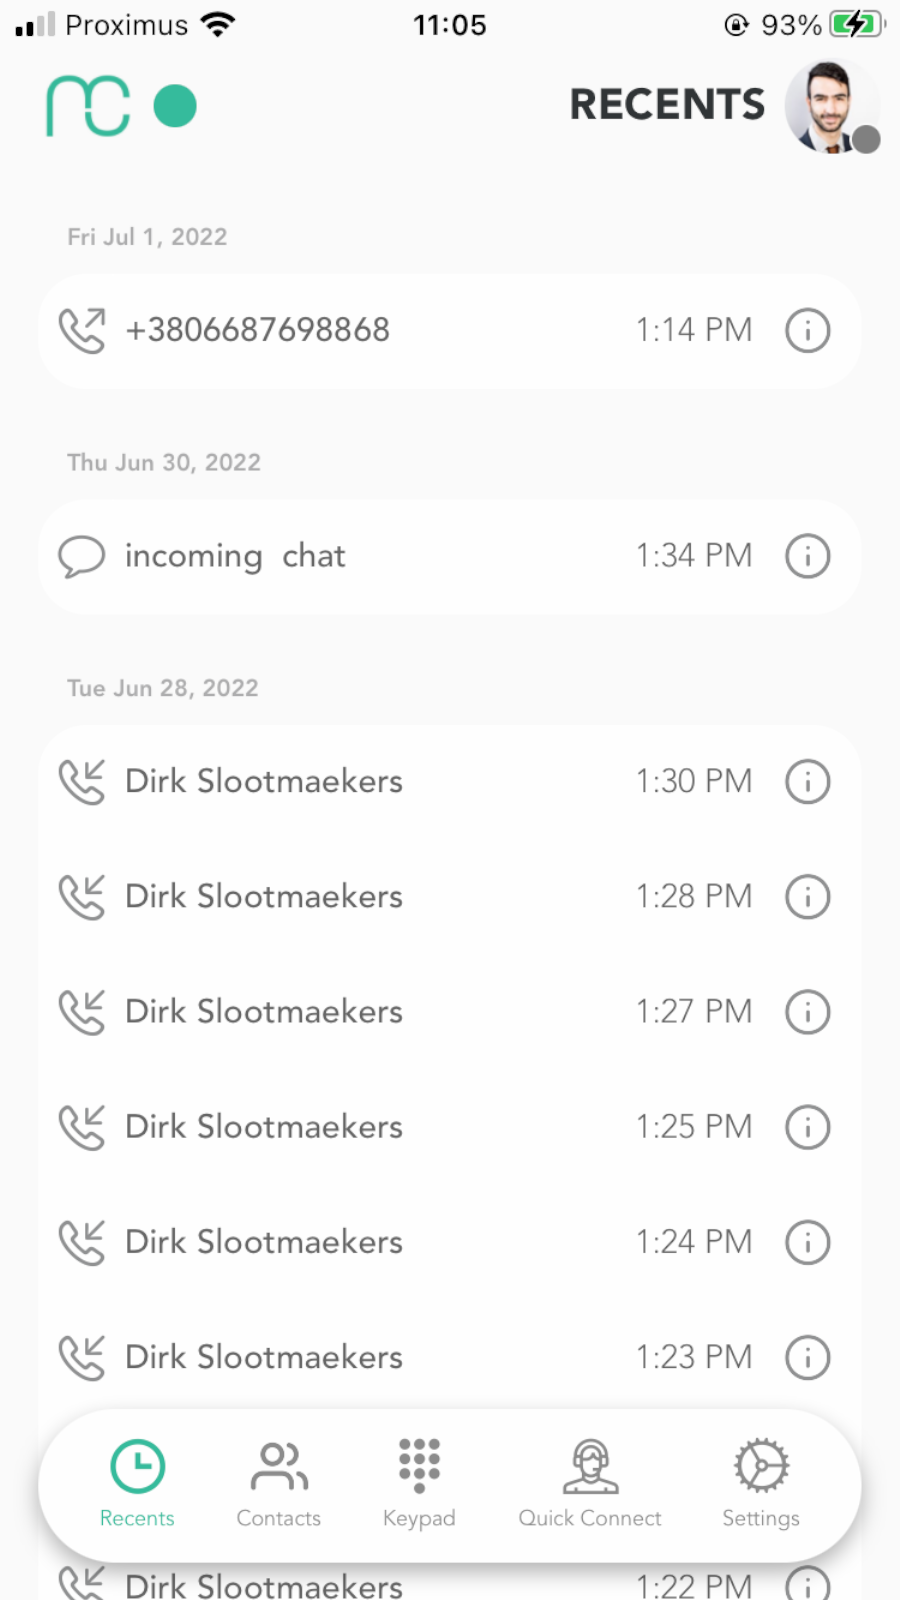
Task: Tap the info icon for the 1:23 PM call
Action: [807, 1357]
